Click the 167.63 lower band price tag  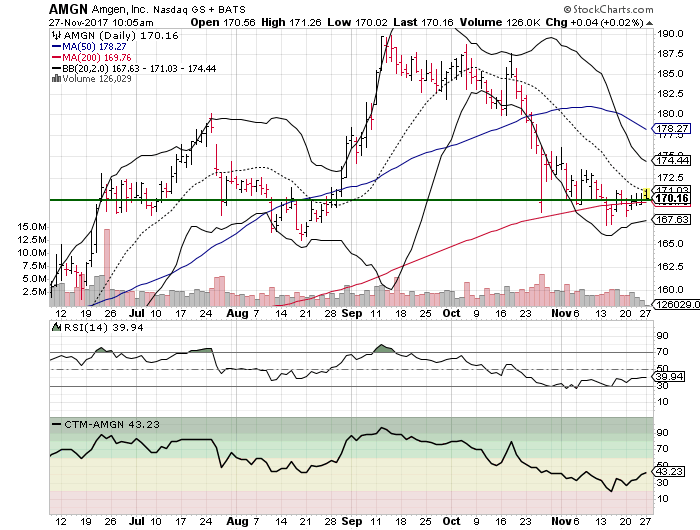click(672, 220)
